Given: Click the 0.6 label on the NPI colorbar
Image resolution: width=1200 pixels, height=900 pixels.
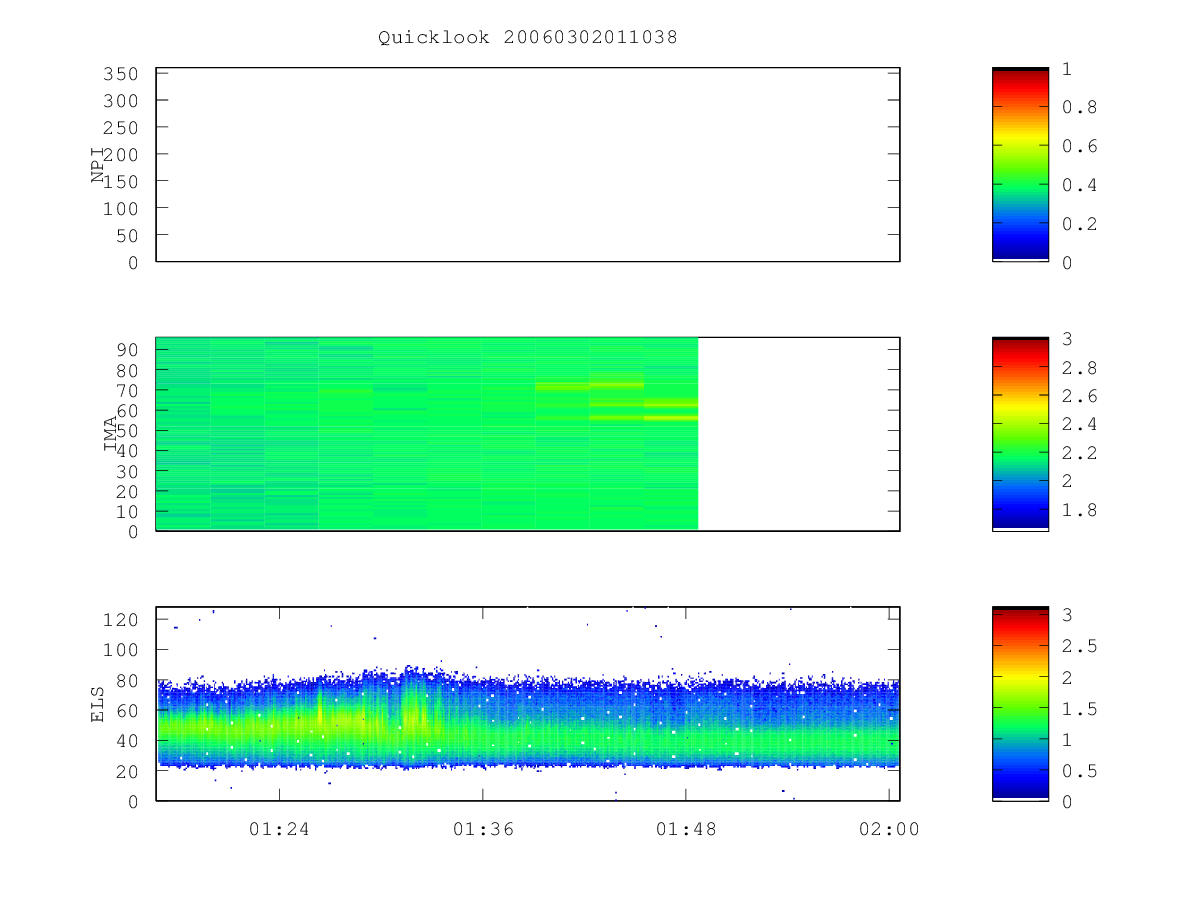Looking at the screenshot, I should (x=1078, y=146).
